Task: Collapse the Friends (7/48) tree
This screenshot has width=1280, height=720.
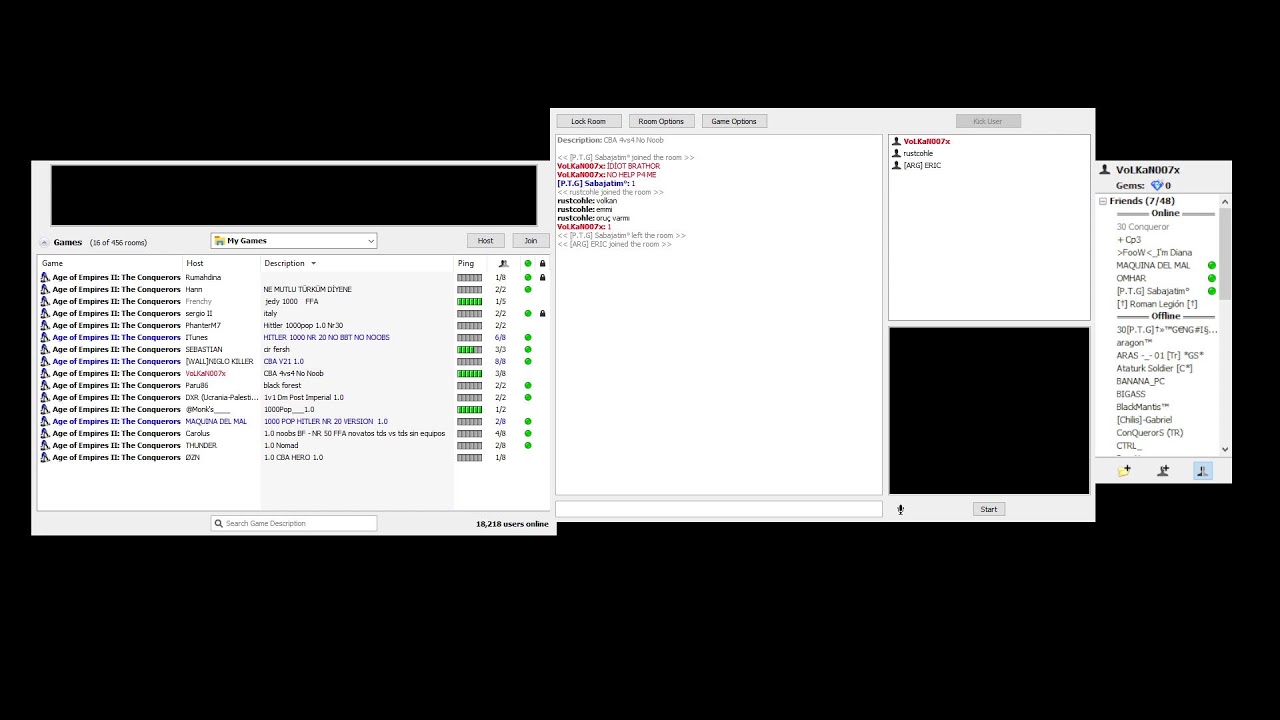Action: [1103, 201]
